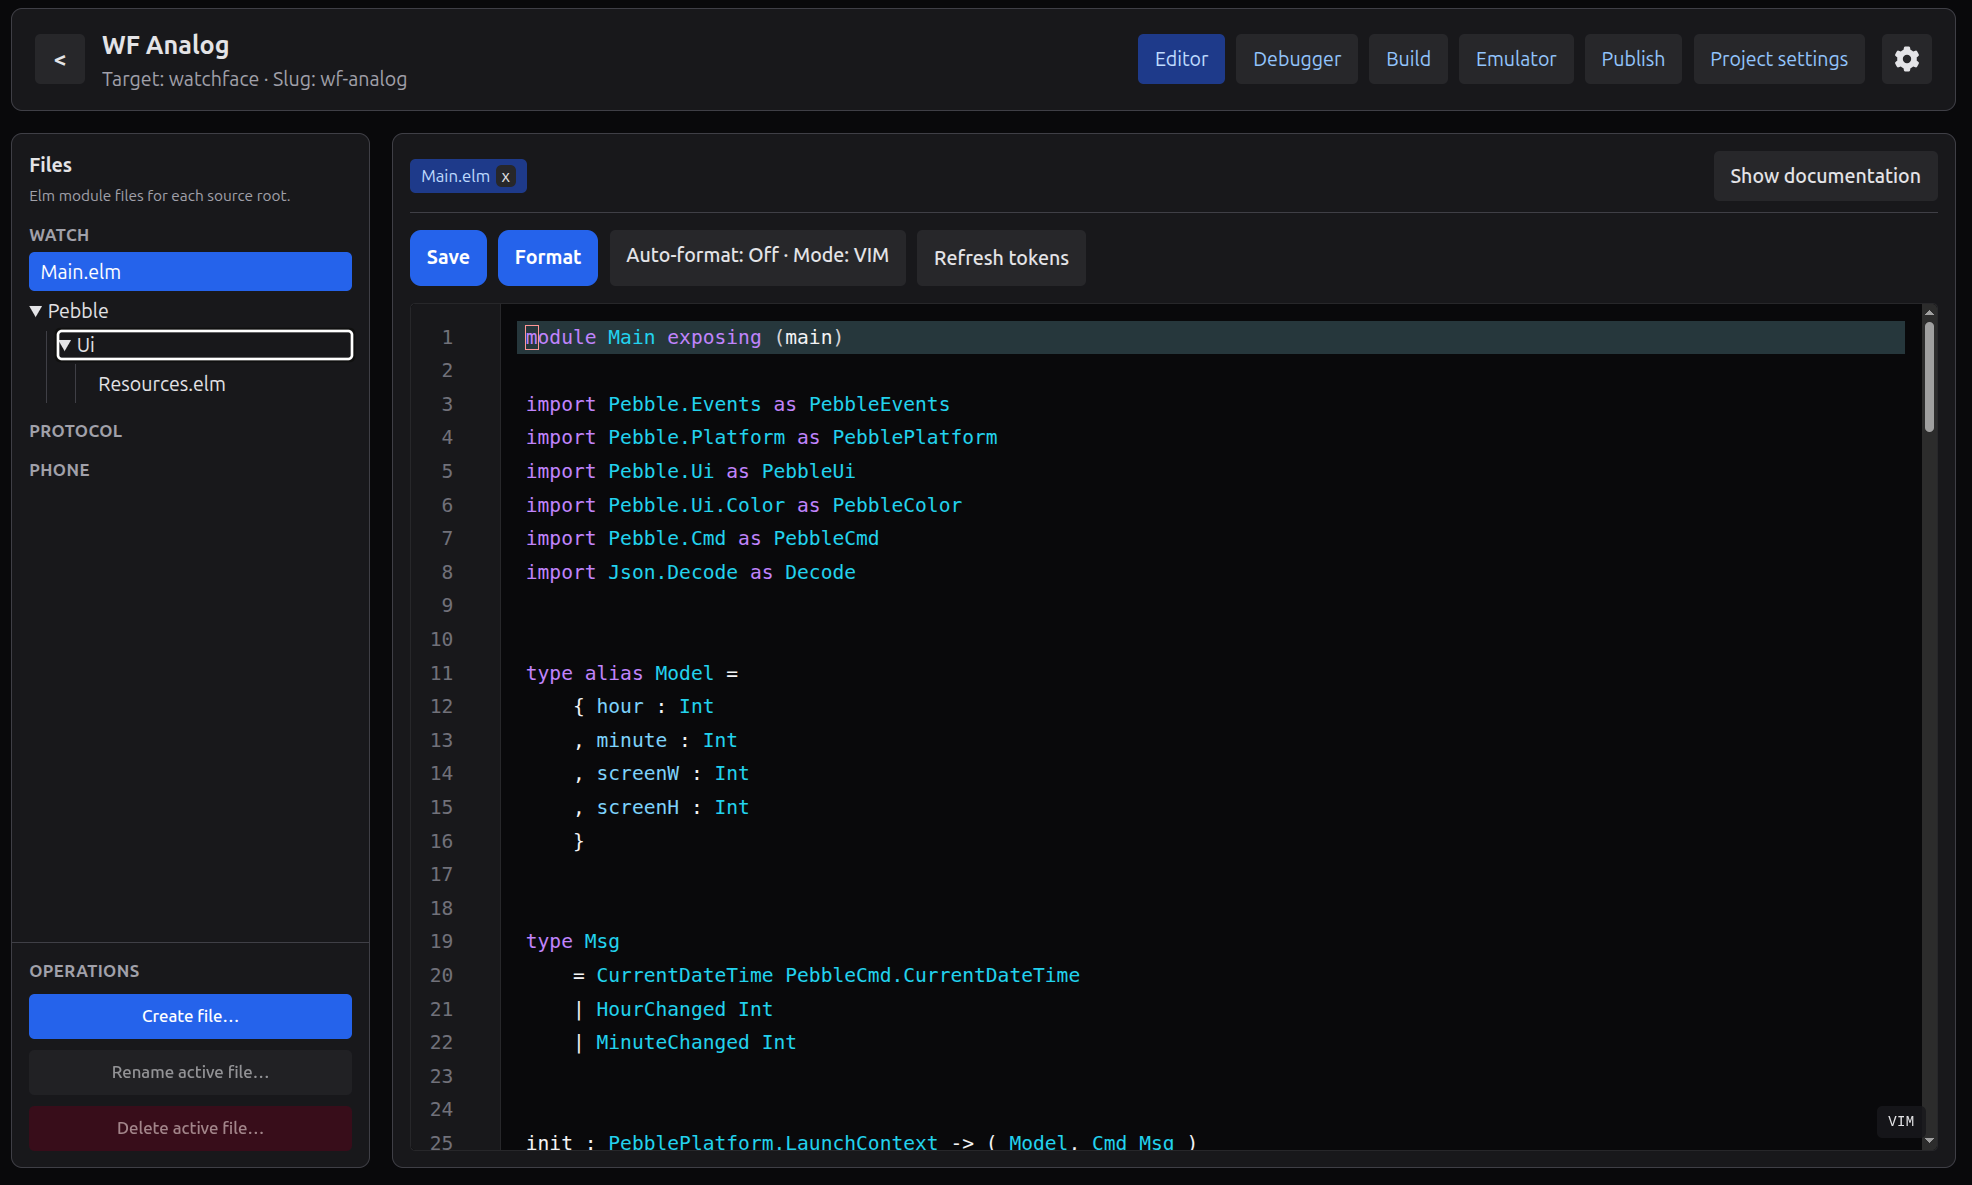Start a Build of the project
The width and height of the screenshot is (1972, 1185).
pos(1408,59)
